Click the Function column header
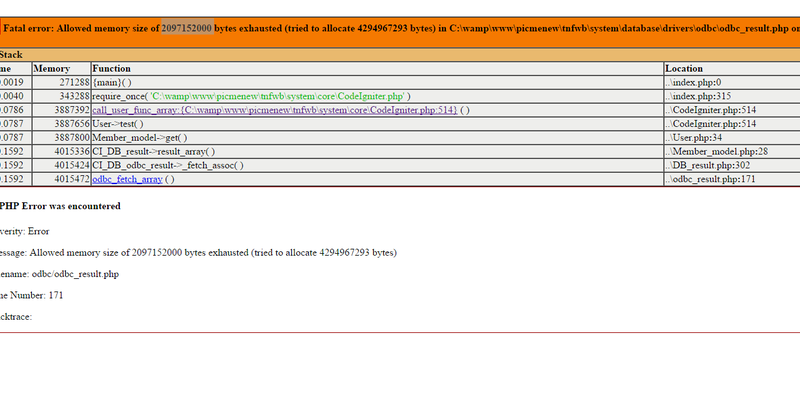 tap(378, 68)
